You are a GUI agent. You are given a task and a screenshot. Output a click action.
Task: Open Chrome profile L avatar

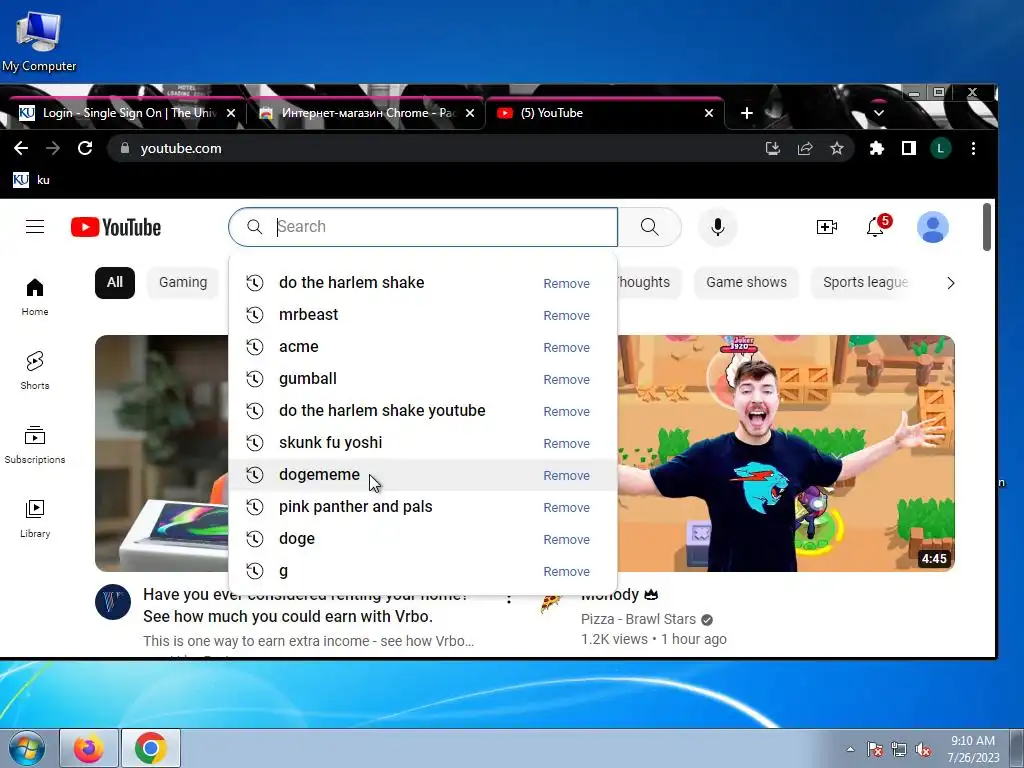[x=940, y=148]
